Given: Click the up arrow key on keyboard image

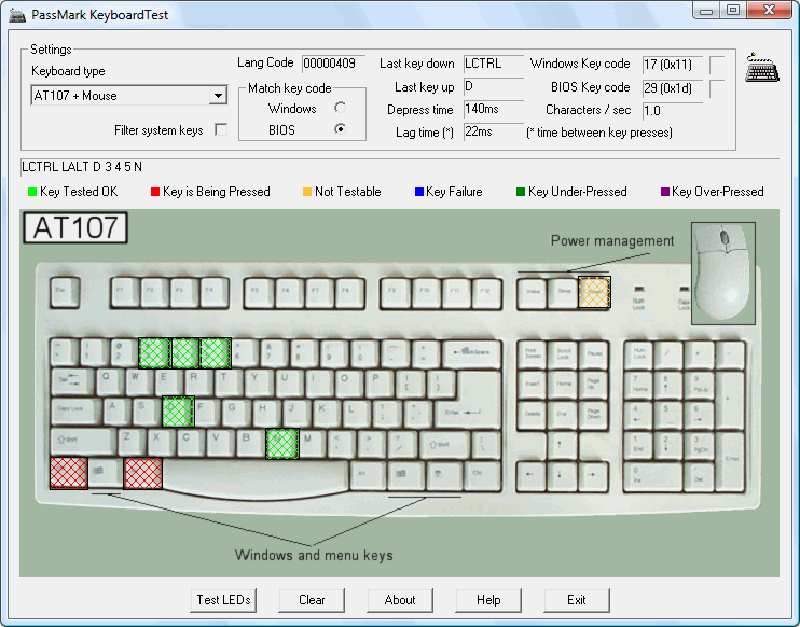Looking at the screenshot, I should [x=561, y=445].
